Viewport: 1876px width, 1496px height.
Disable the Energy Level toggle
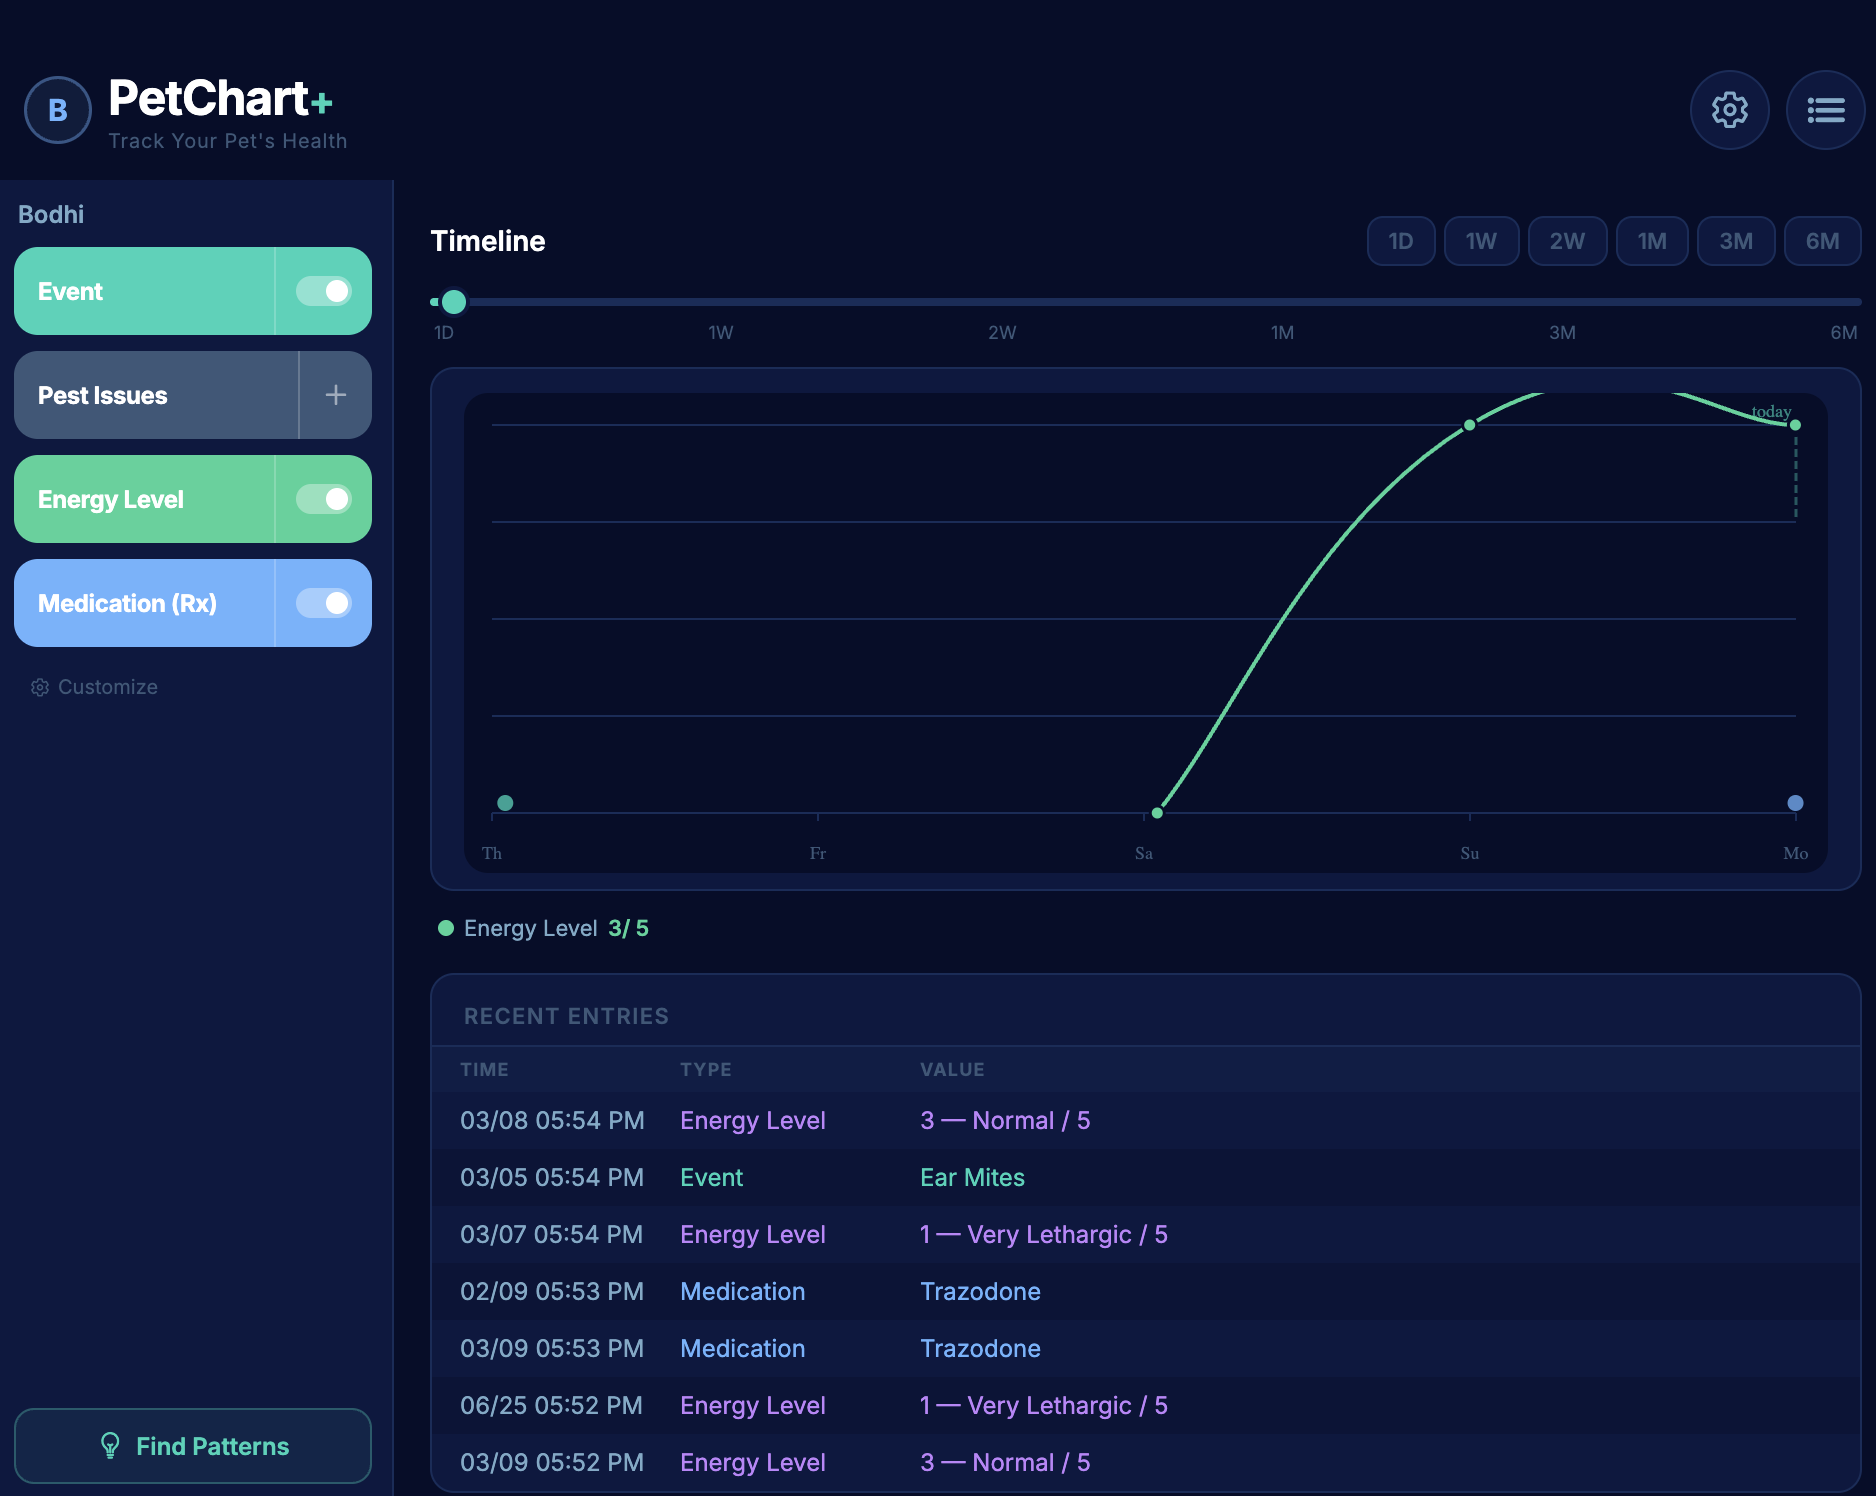click(322, 499)
